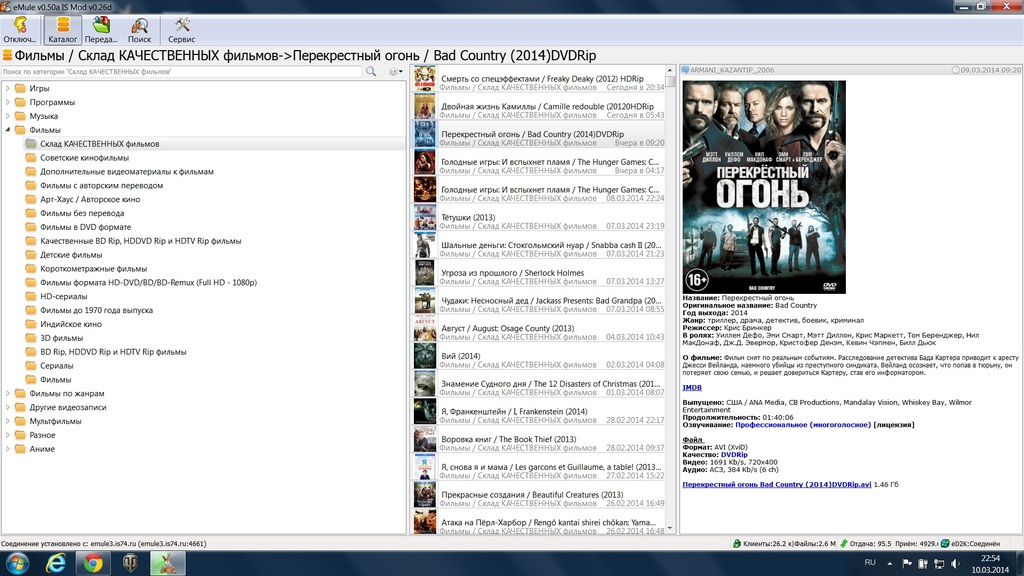Click Фильмы до 1970 года выпуска folder

pyautogui.click(x=96, y=310)
